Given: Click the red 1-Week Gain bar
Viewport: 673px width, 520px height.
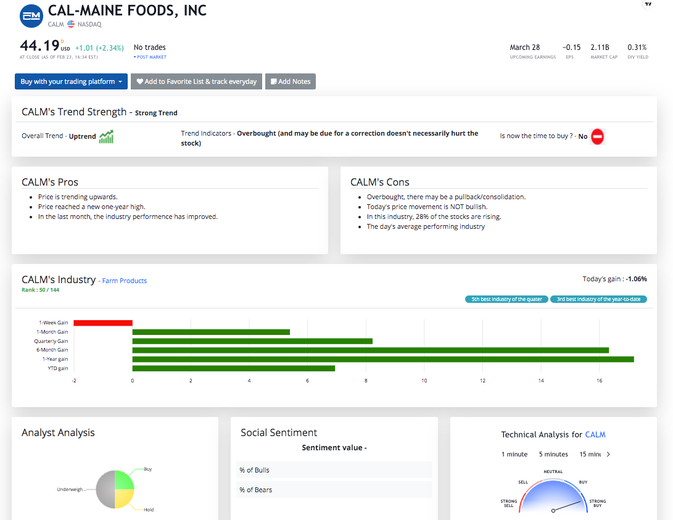Looking at the screenshot, I should 103,323.
